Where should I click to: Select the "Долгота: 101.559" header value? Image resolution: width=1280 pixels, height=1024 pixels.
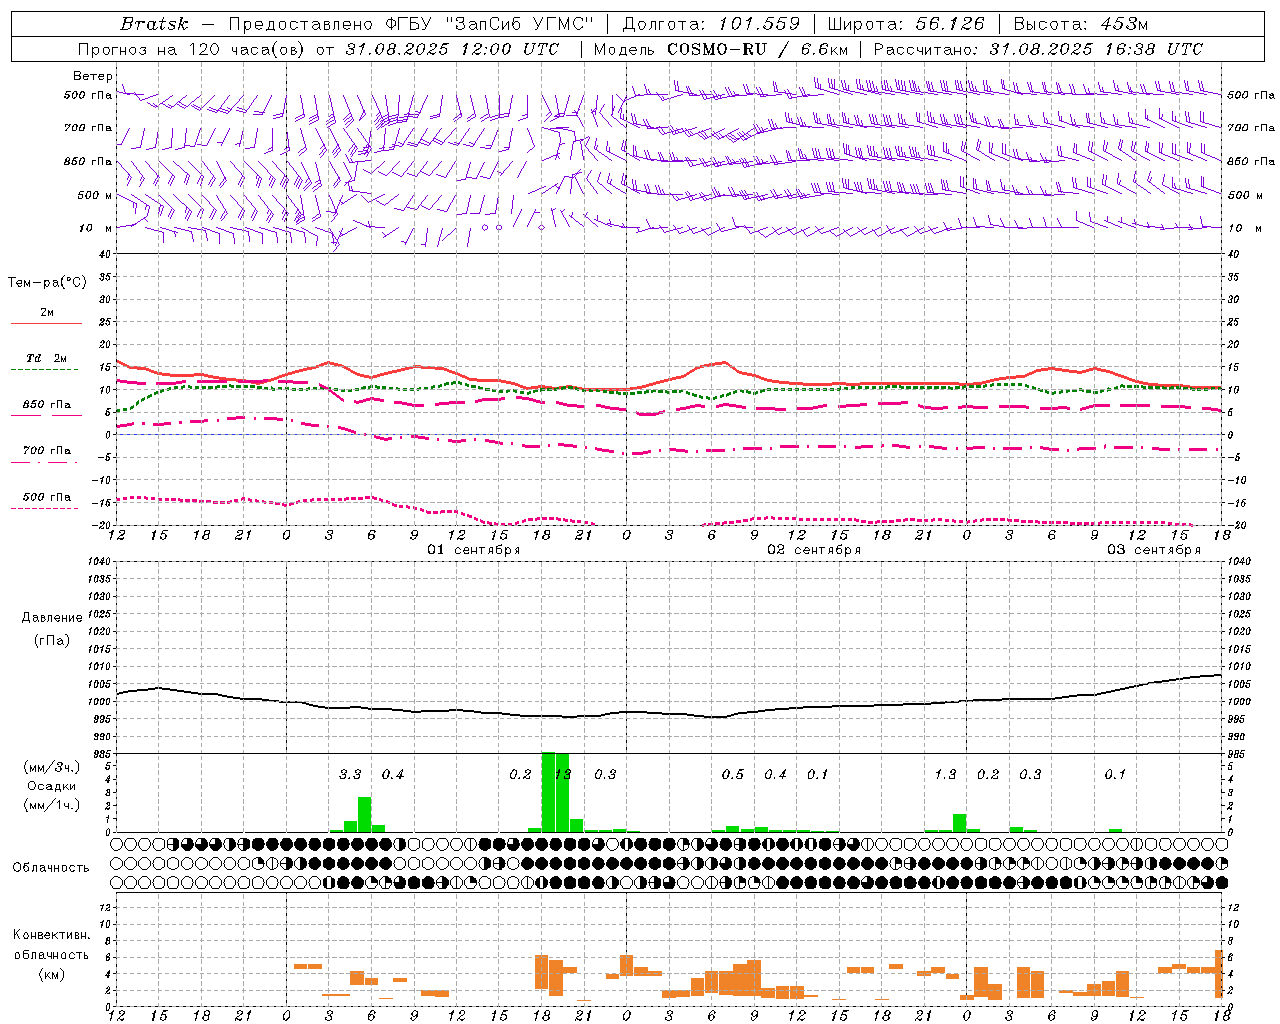coord(711,24)
